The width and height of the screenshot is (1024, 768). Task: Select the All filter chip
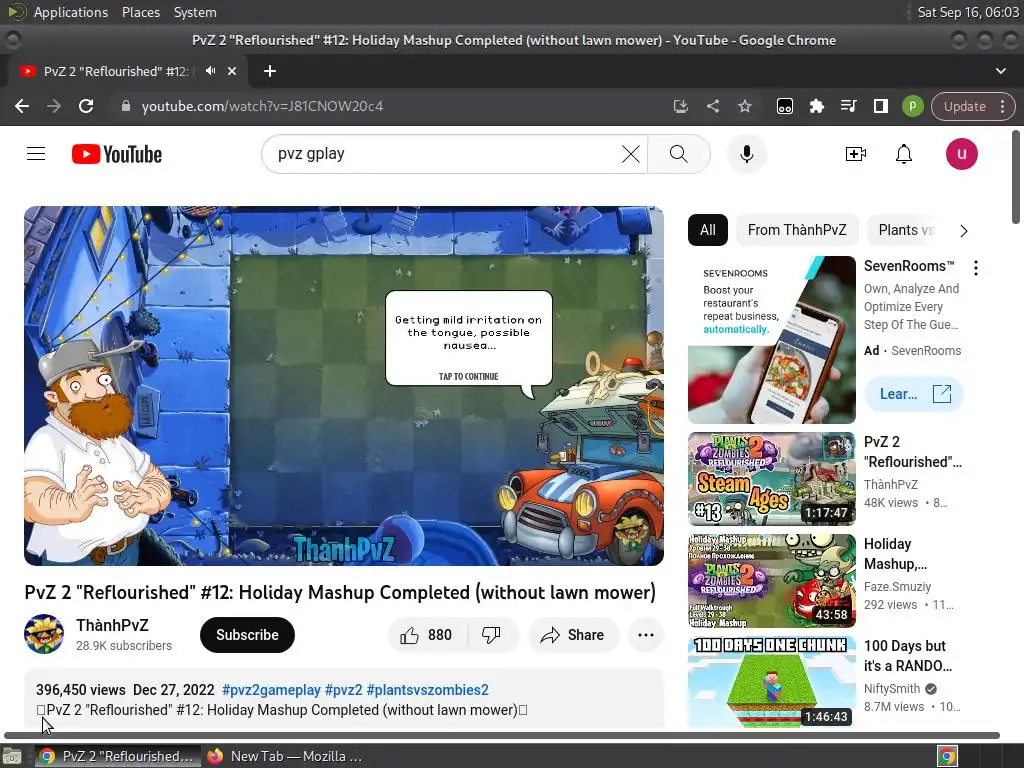coord(707,230)
